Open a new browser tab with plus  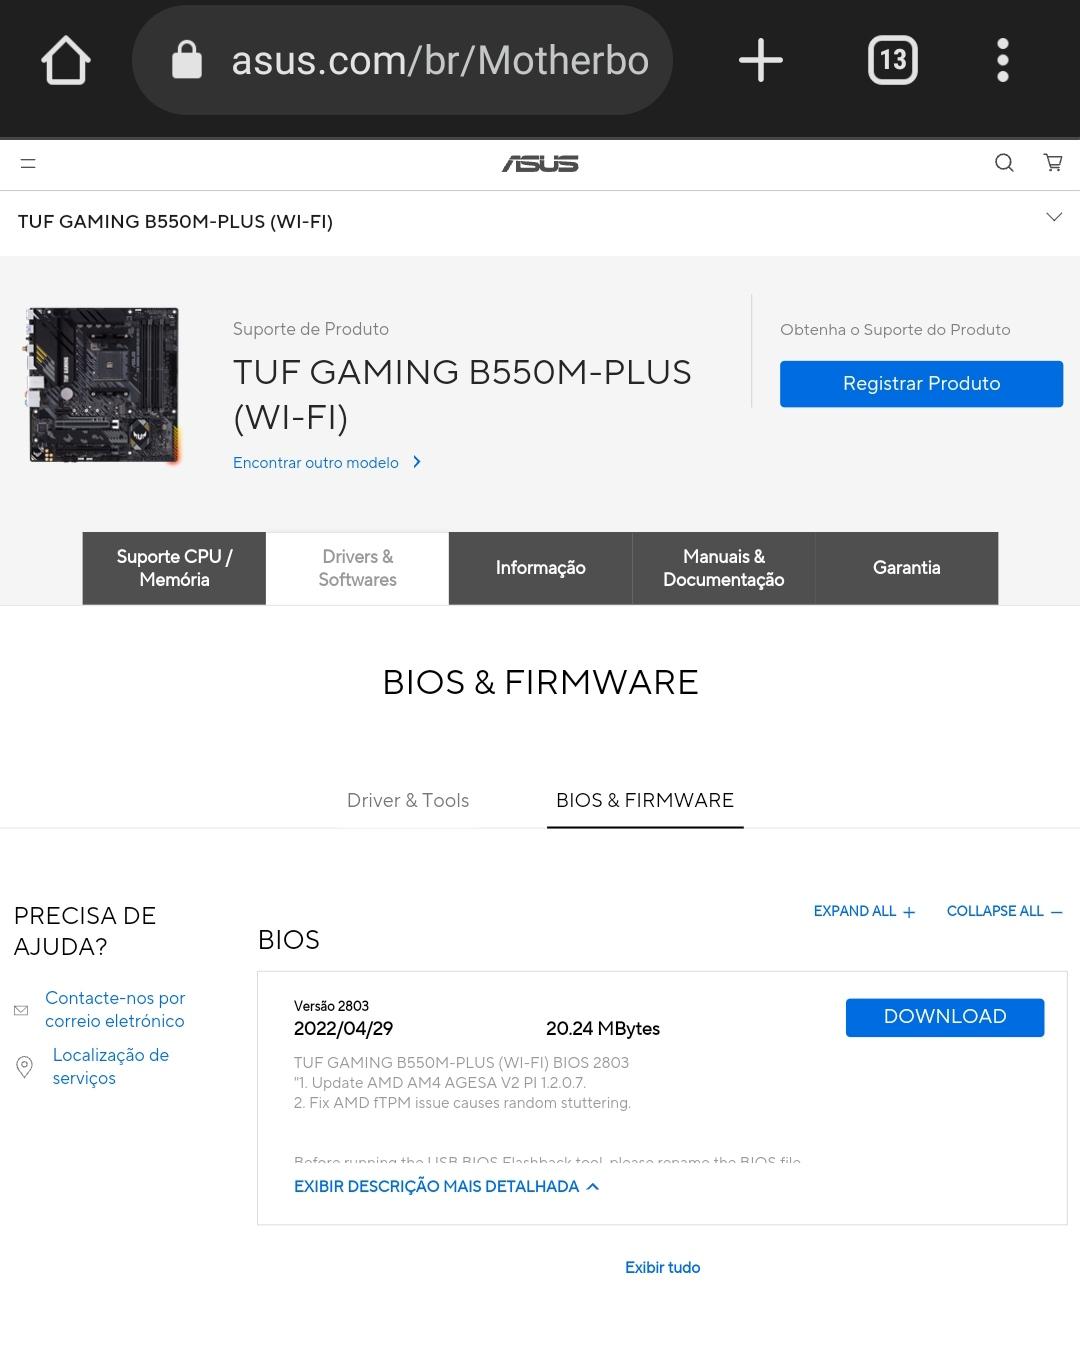click(x=761, y=60)
